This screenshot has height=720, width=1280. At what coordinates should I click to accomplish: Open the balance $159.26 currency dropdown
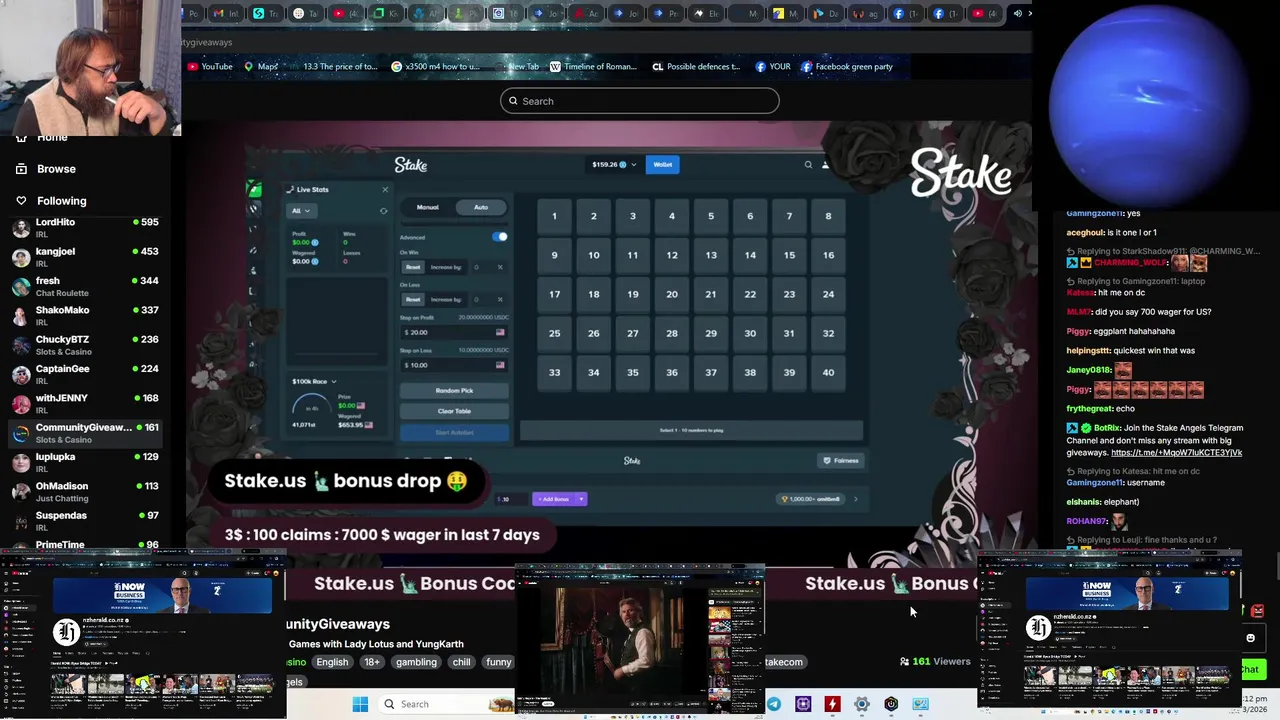614,165
